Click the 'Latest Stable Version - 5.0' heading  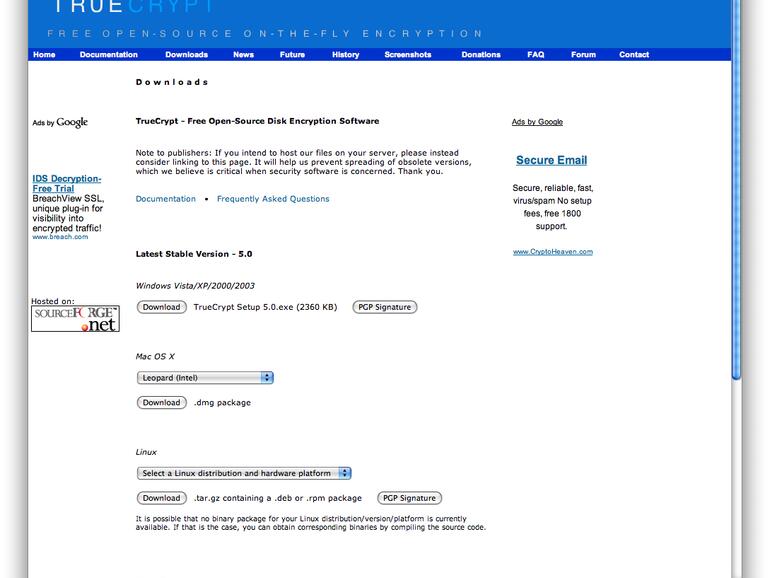click(x=194, y=254)
